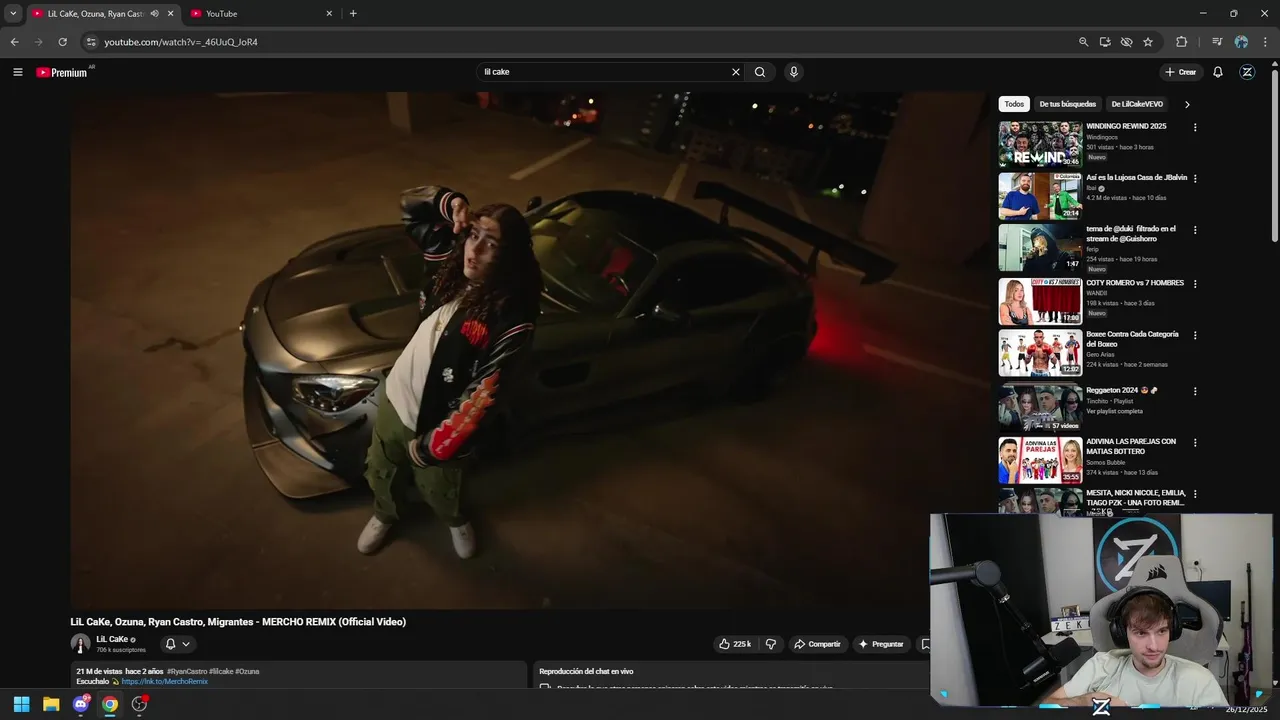Open options for Reggaeton 2024 playlist

coord(1195,391)
